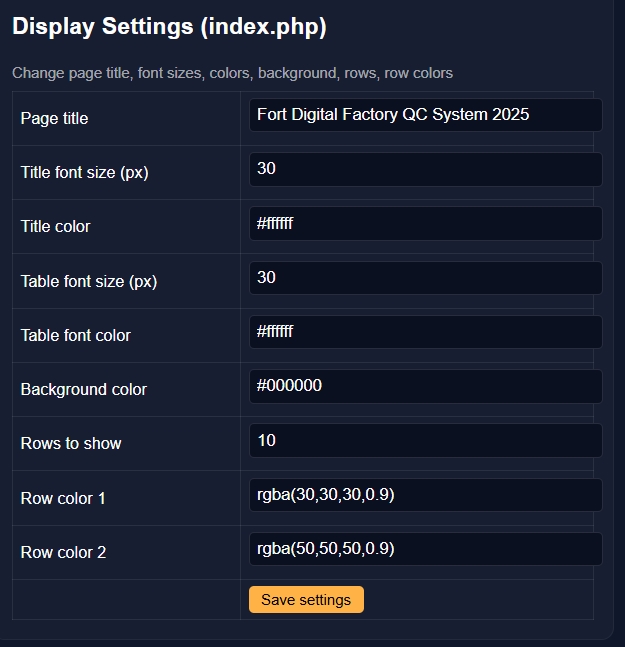
Task: Click the Display Settings (index.php) heading
Action: 169,27
